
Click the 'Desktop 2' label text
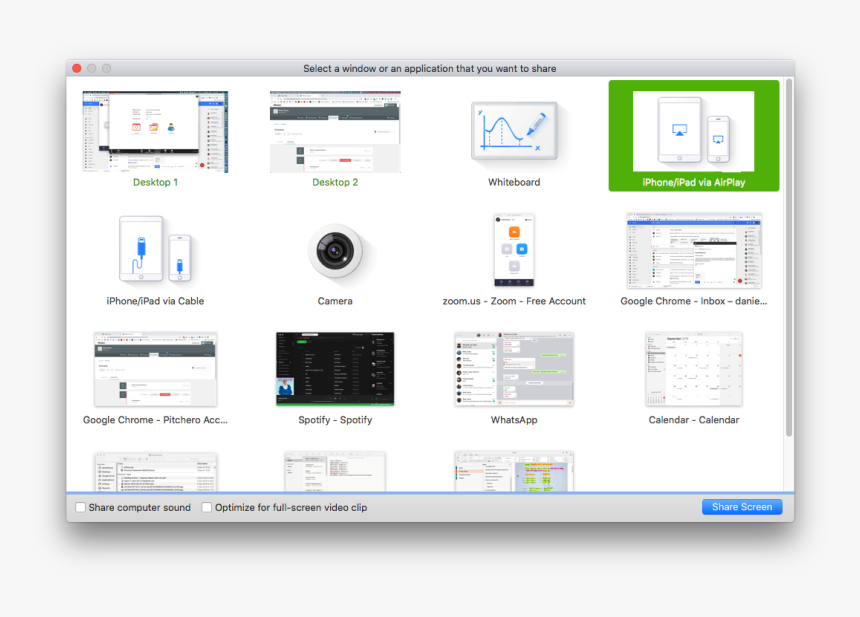[x=335, y=182]
